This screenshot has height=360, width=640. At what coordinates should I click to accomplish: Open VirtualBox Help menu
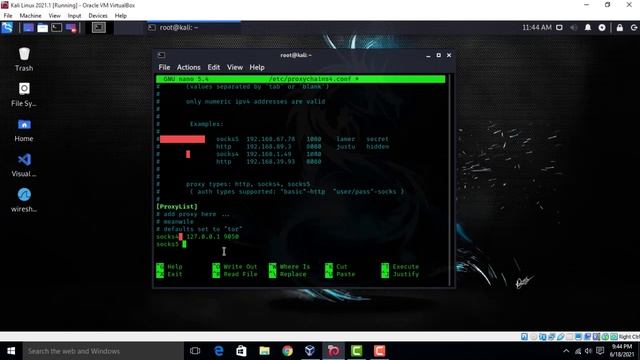120,16
